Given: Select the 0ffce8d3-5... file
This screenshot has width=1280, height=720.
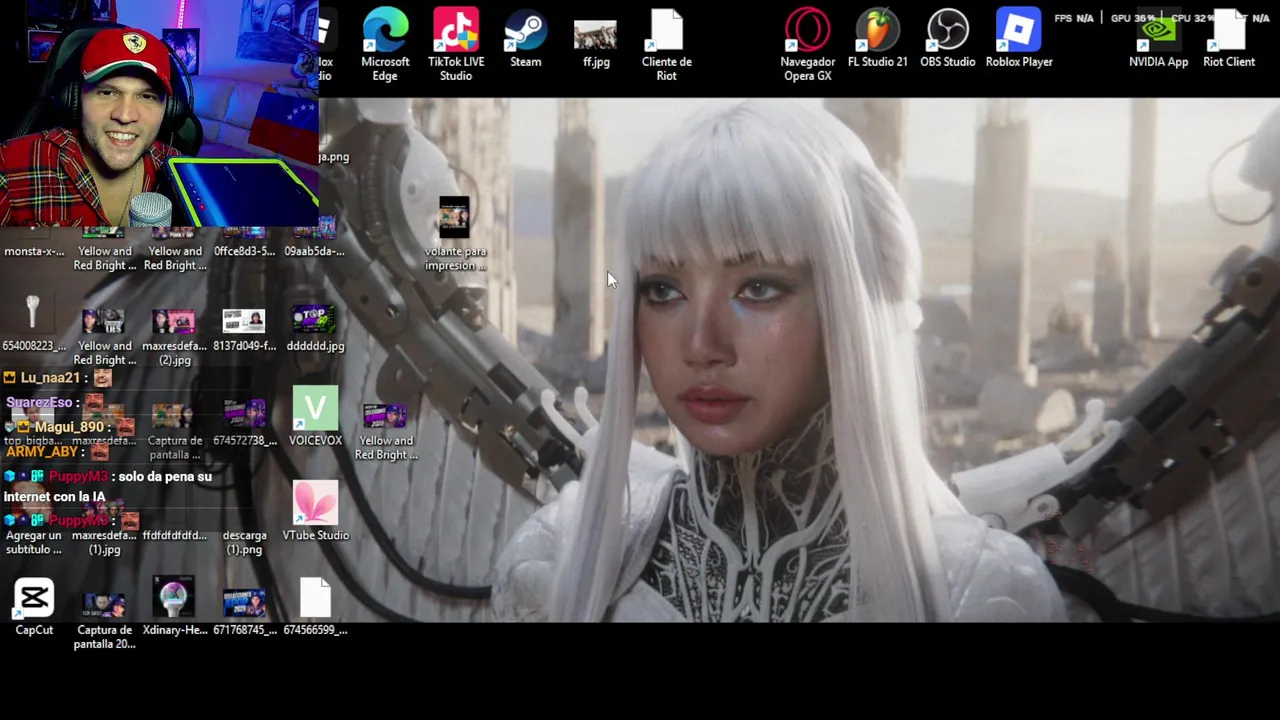Looking at the screenshot, I should pyautogui.click(x=244, y=243).
